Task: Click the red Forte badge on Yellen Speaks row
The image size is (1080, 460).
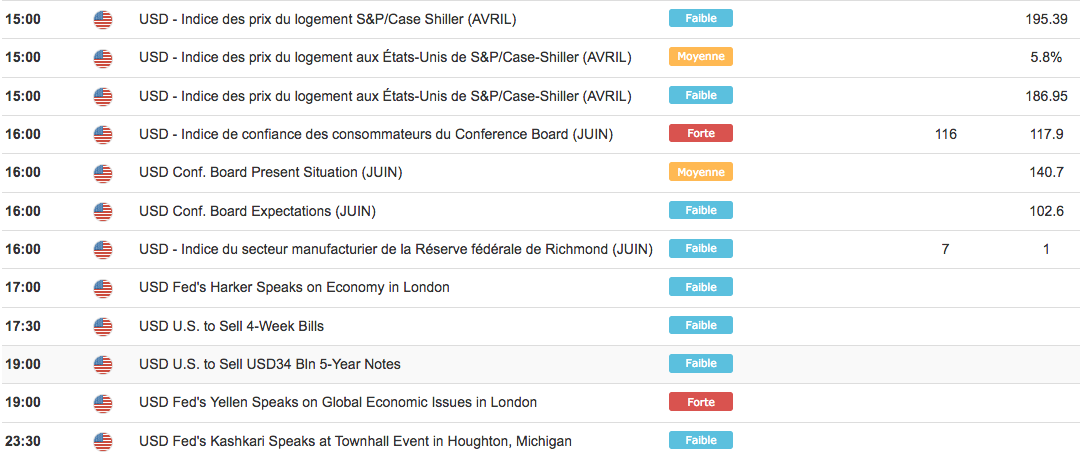Action: [x=701, y=402]
